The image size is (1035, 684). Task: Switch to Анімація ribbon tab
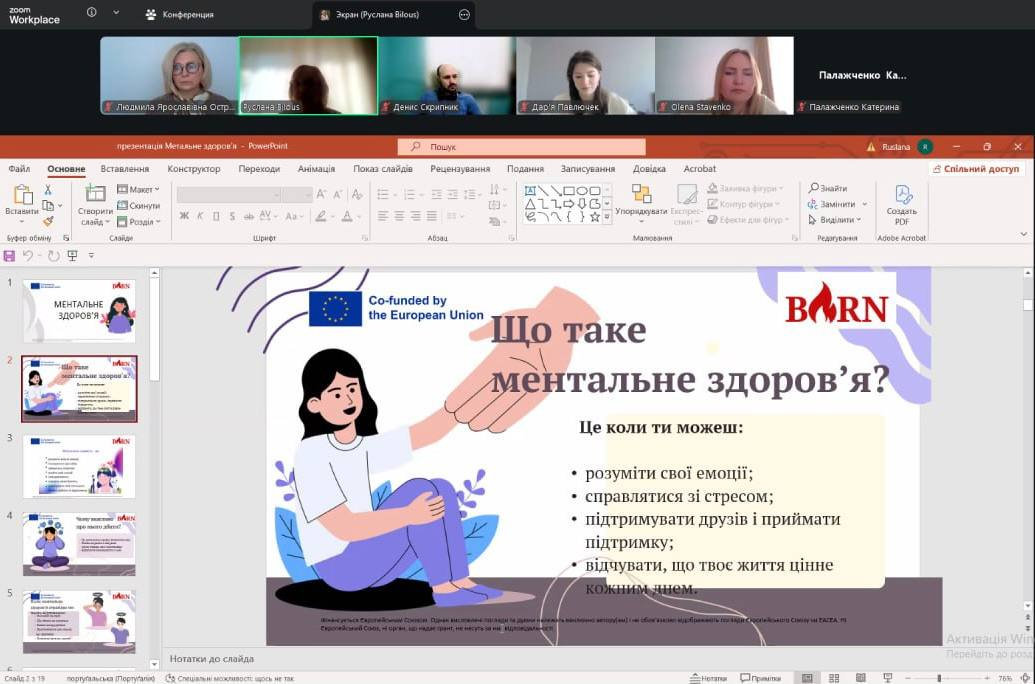coord(316,168)
